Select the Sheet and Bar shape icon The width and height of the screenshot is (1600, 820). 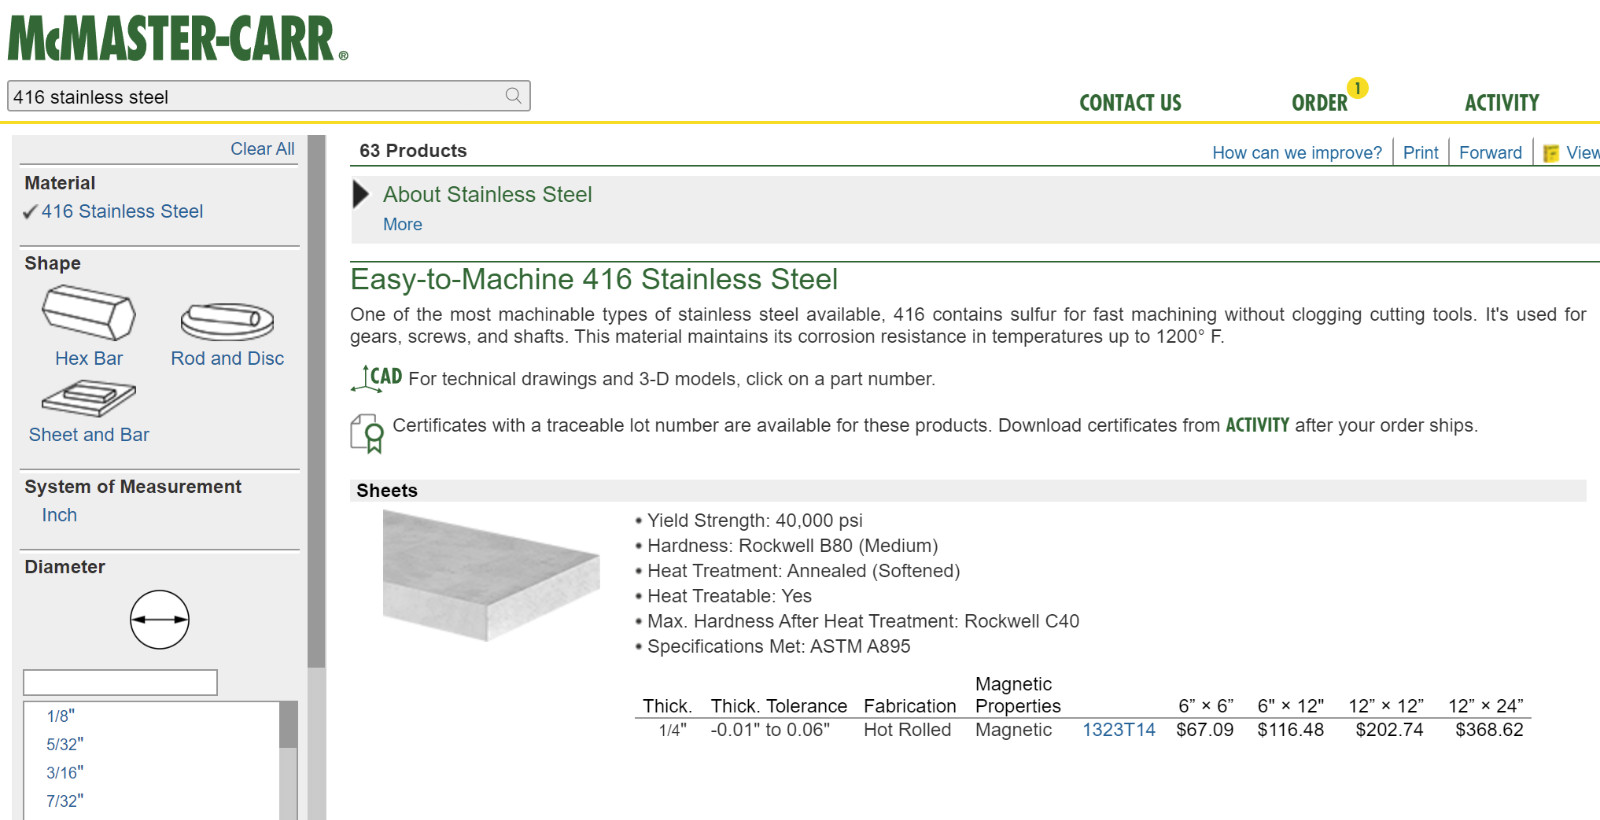88,400
